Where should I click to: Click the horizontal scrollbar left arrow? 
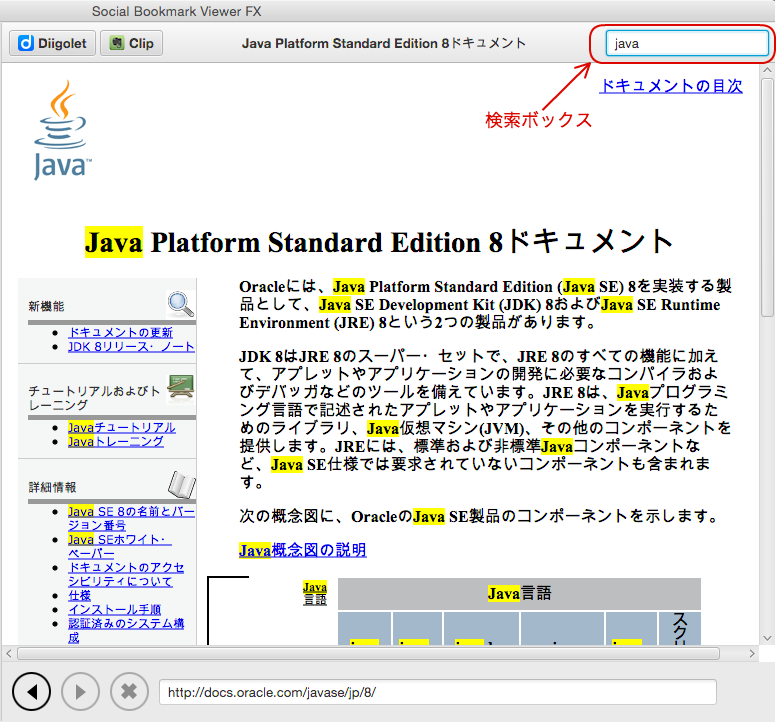click(x=9, y=654)
